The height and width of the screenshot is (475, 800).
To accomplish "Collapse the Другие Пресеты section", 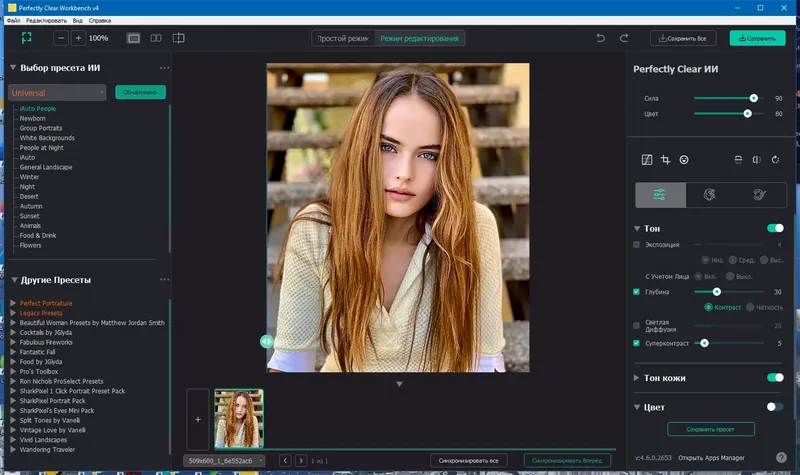I will pos(13,280).
